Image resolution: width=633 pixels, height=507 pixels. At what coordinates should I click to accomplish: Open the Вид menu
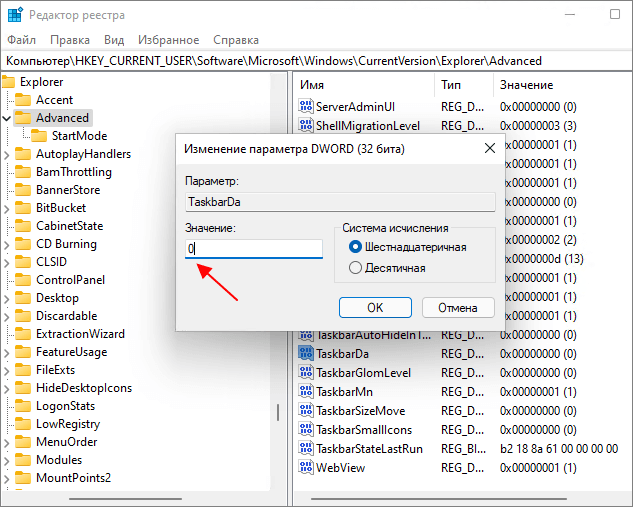point(114,40)
